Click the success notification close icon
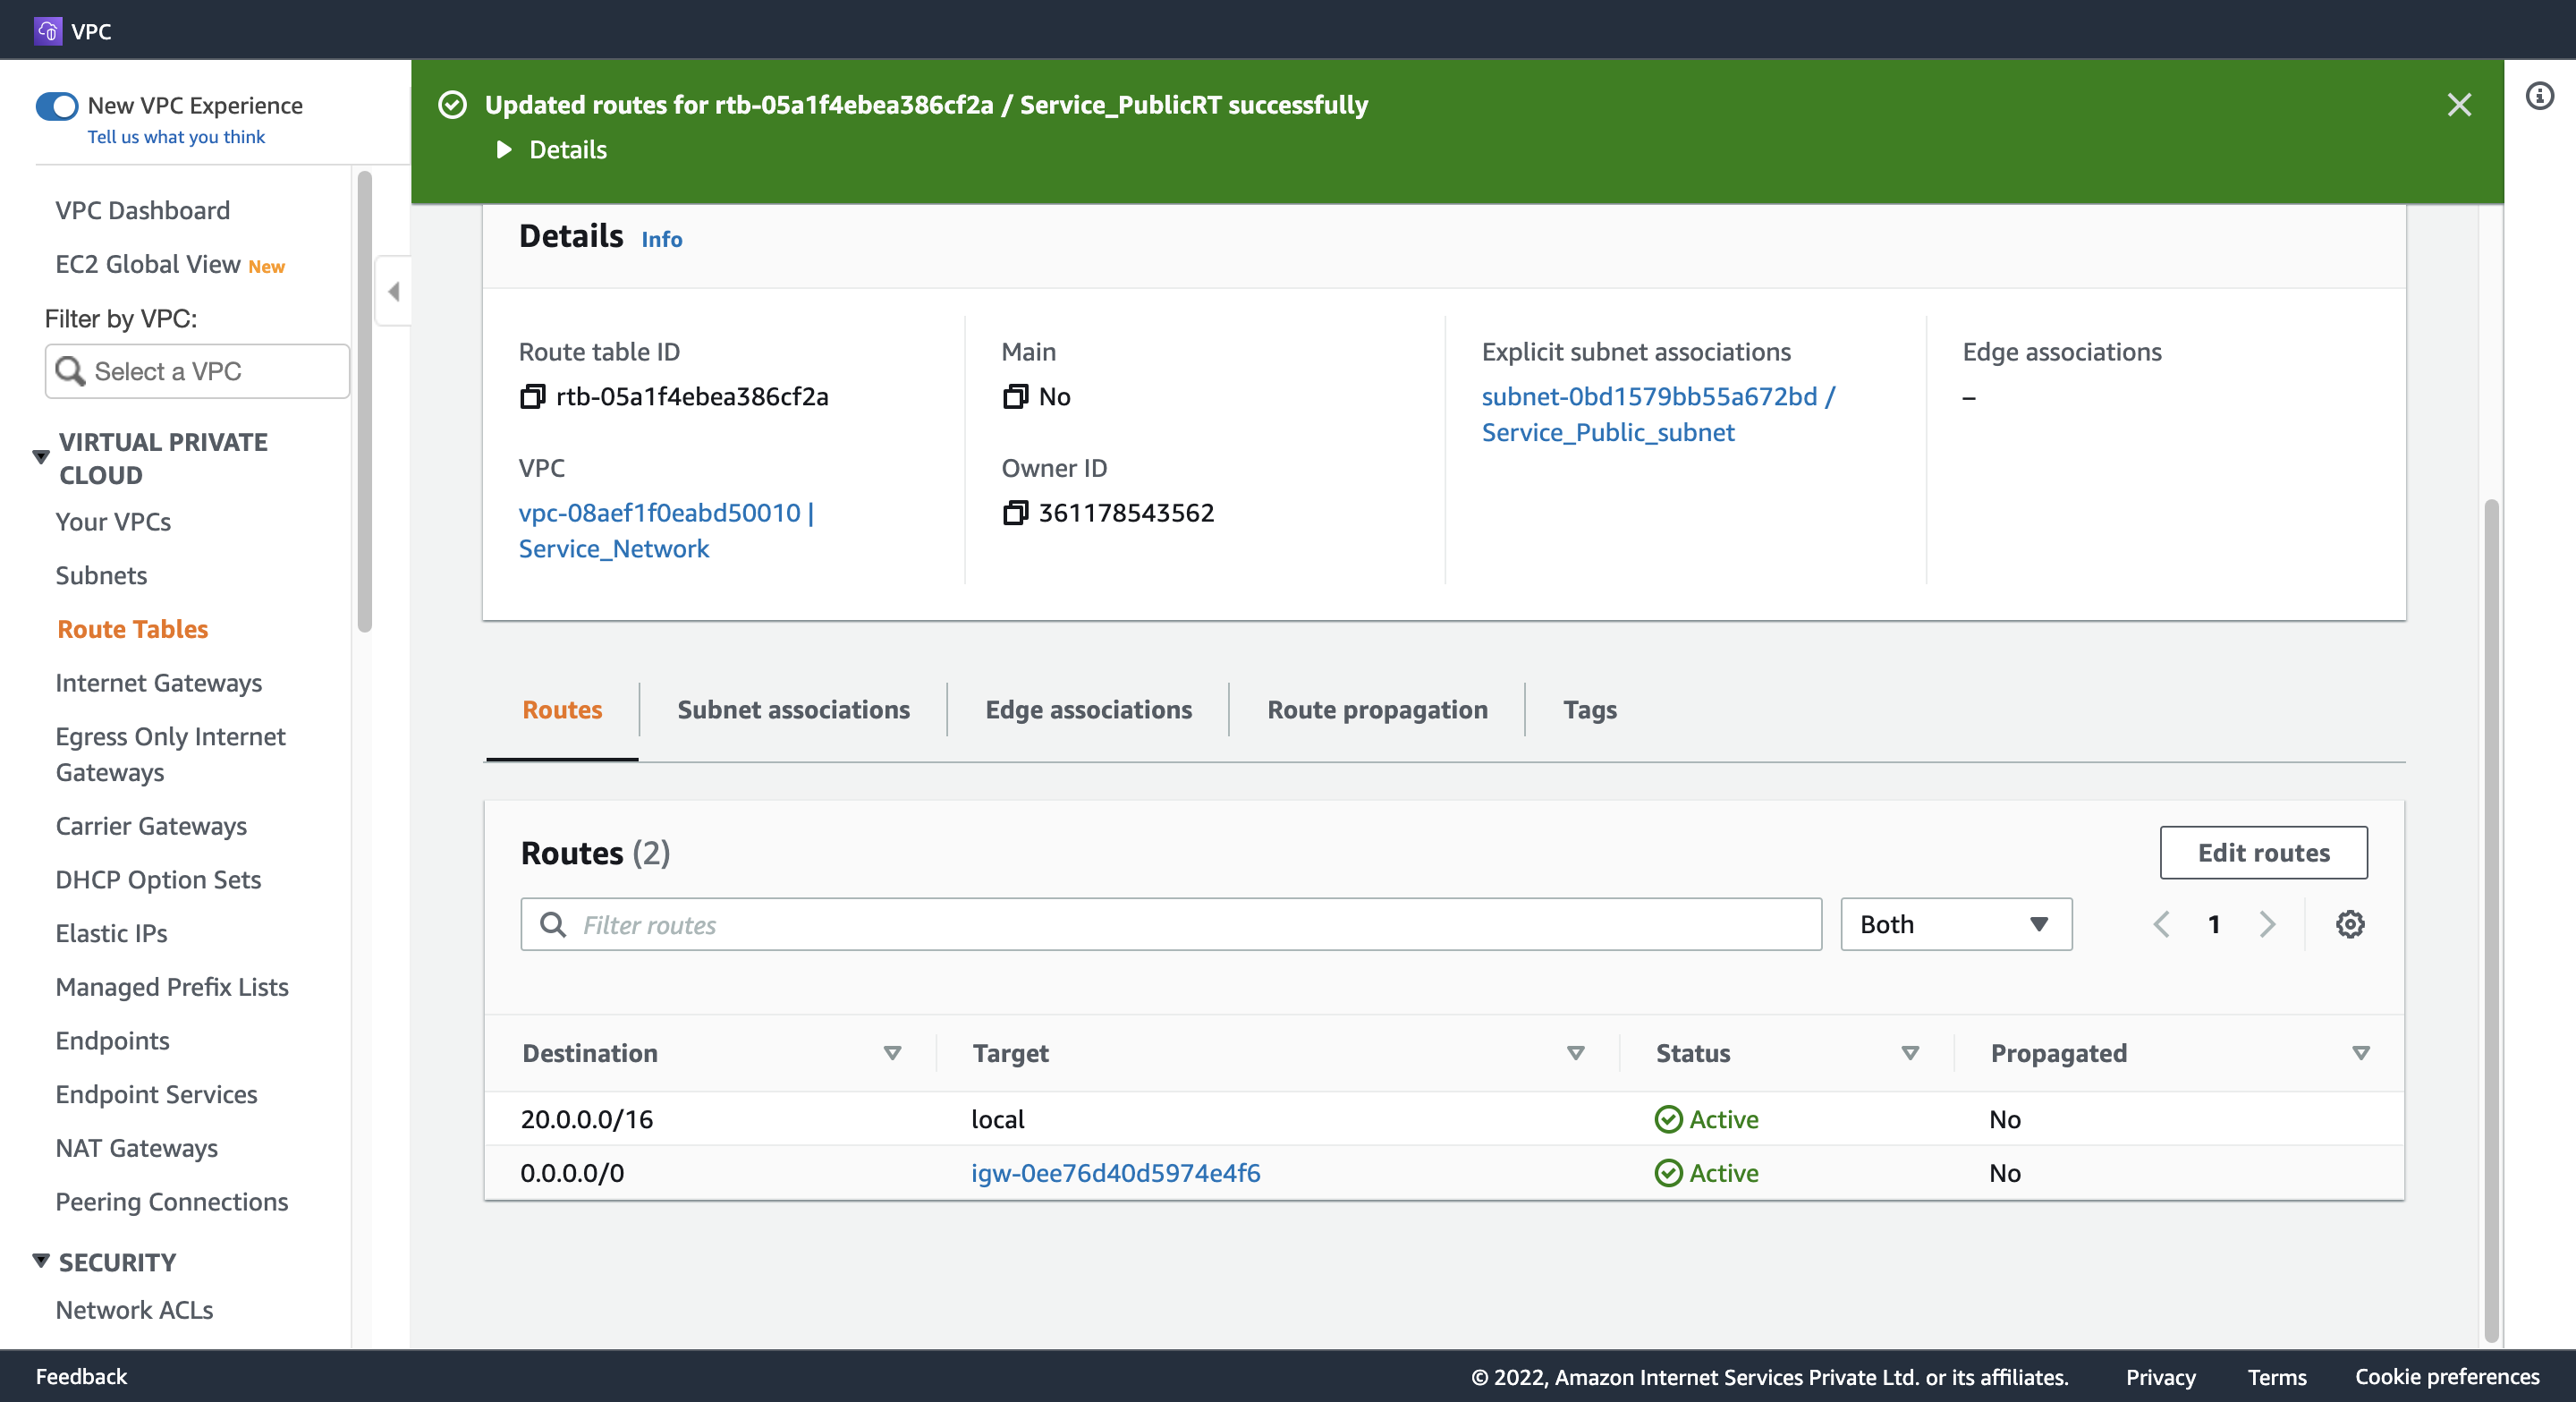Image resolution: width=2576 pixels, height=1402 pixels. 2461,104
